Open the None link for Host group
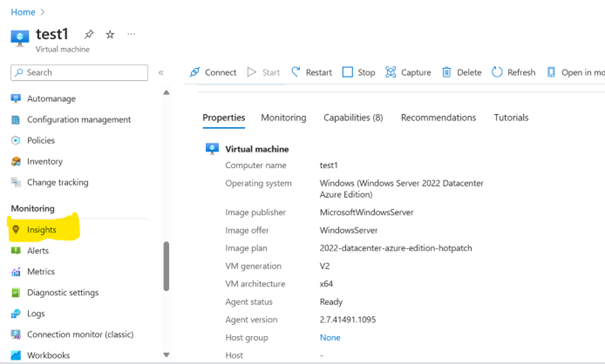Image resolution: width=605 pixels, height=364 pixels. coord(330,338)
